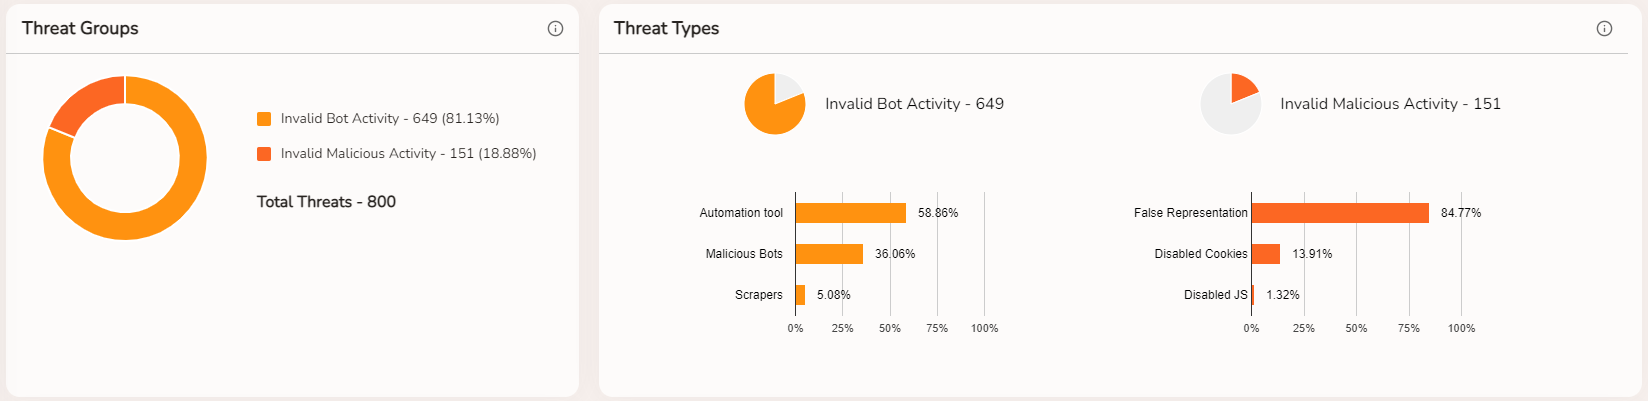Click the Invalid Malicious Activity pie chart icon
The width and height of the screenshot is (1648, 401).
[x=1231, y=104]
